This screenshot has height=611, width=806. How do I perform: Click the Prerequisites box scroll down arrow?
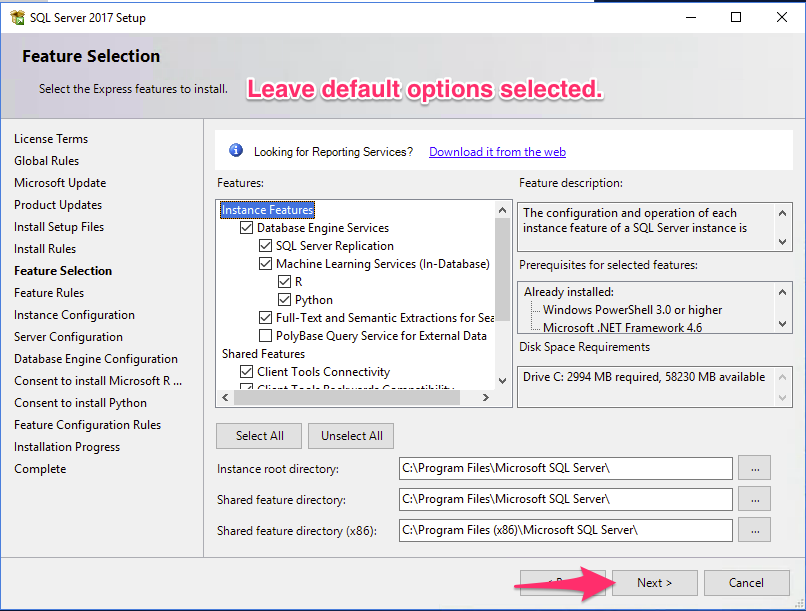point(782,323)
